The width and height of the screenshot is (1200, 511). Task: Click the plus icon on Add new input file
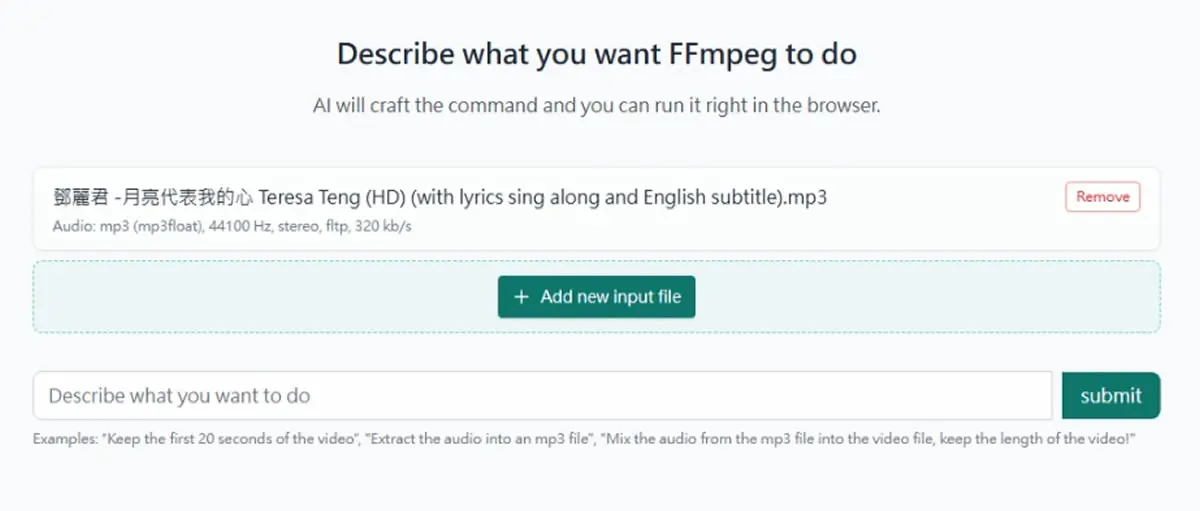click(520, 297)
